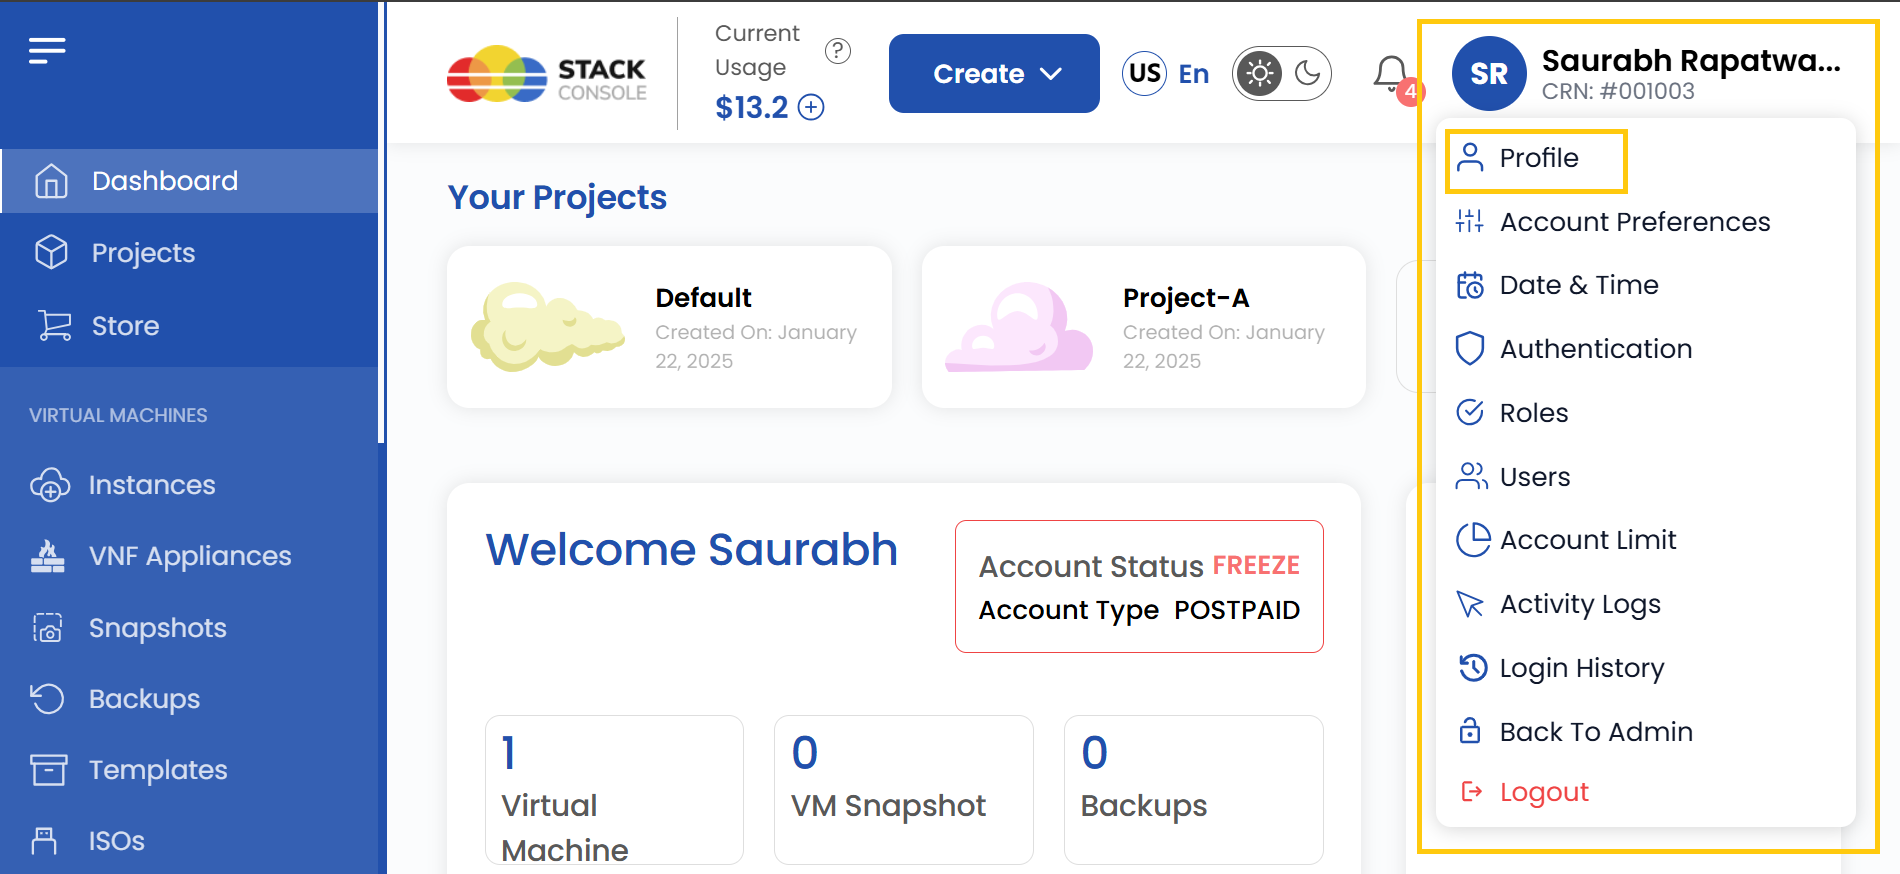Collapse sidebar using the hamburger menu icon
Viewport: 1900px width, 874px height.
(47, 50)
